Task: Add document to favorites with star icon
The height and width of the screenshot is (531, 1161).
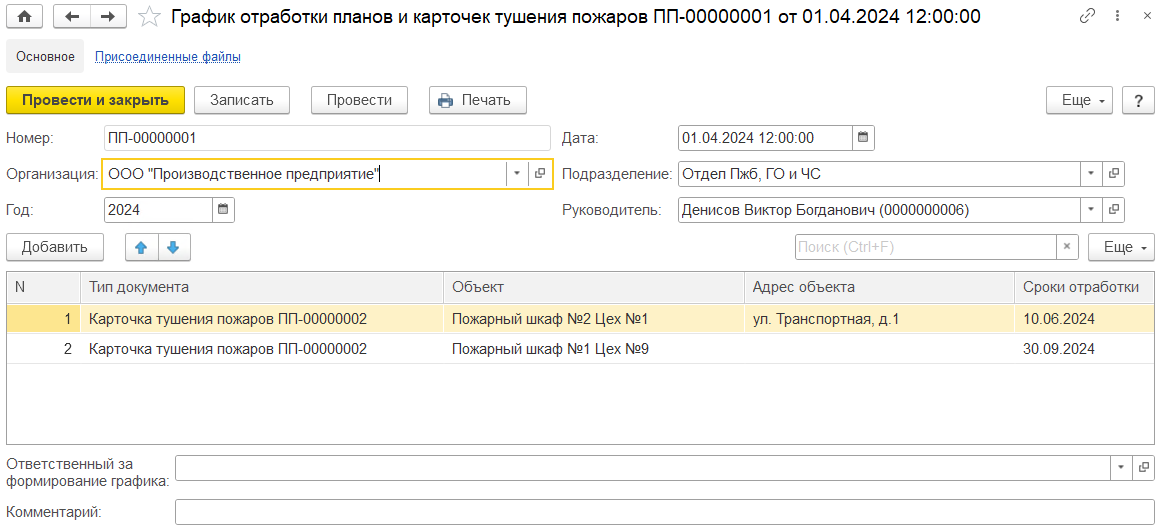Action: tap(149, 16)
